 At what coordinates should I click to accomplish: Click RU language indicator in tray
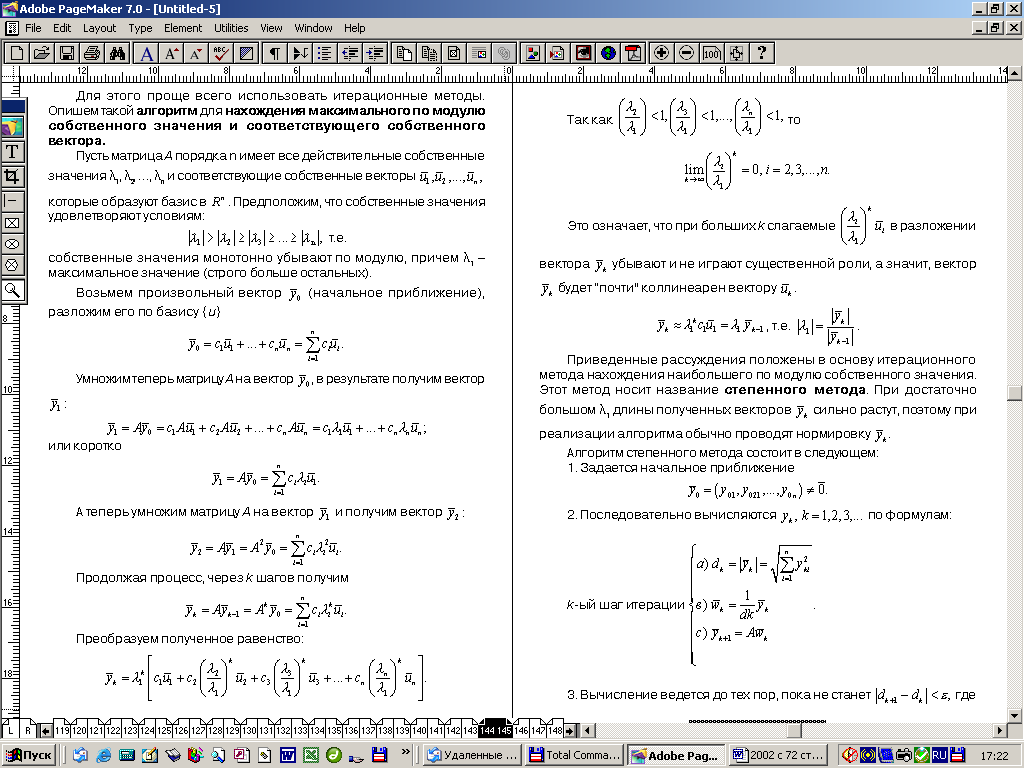click(x=939, y=755)
